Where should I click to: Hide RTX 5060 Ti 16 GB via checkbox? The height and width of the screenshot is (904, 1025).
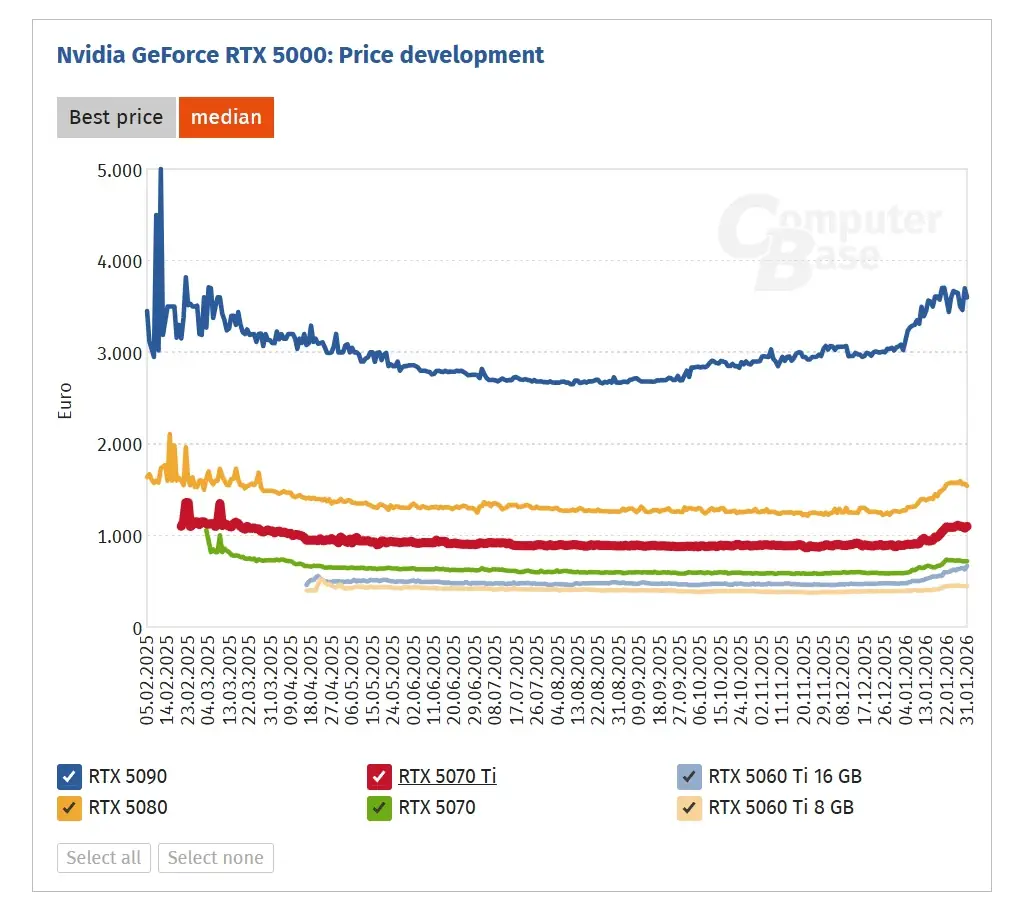pos(689,777)
